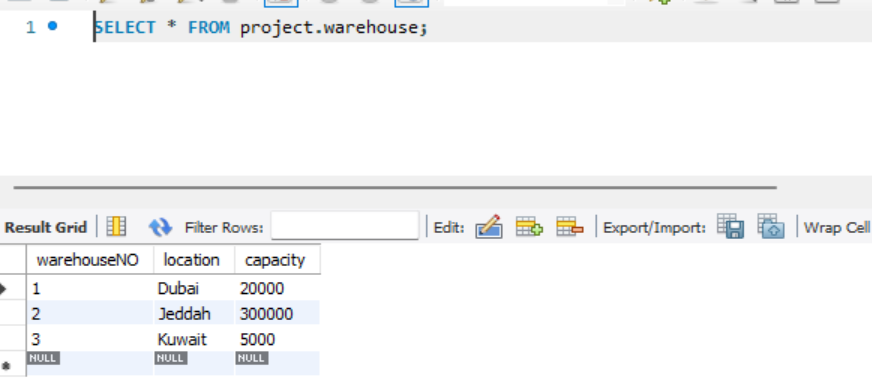This screenshot has height=392, width=872.
Task: Sort by the capacity column header
Action: pos(277,260)
